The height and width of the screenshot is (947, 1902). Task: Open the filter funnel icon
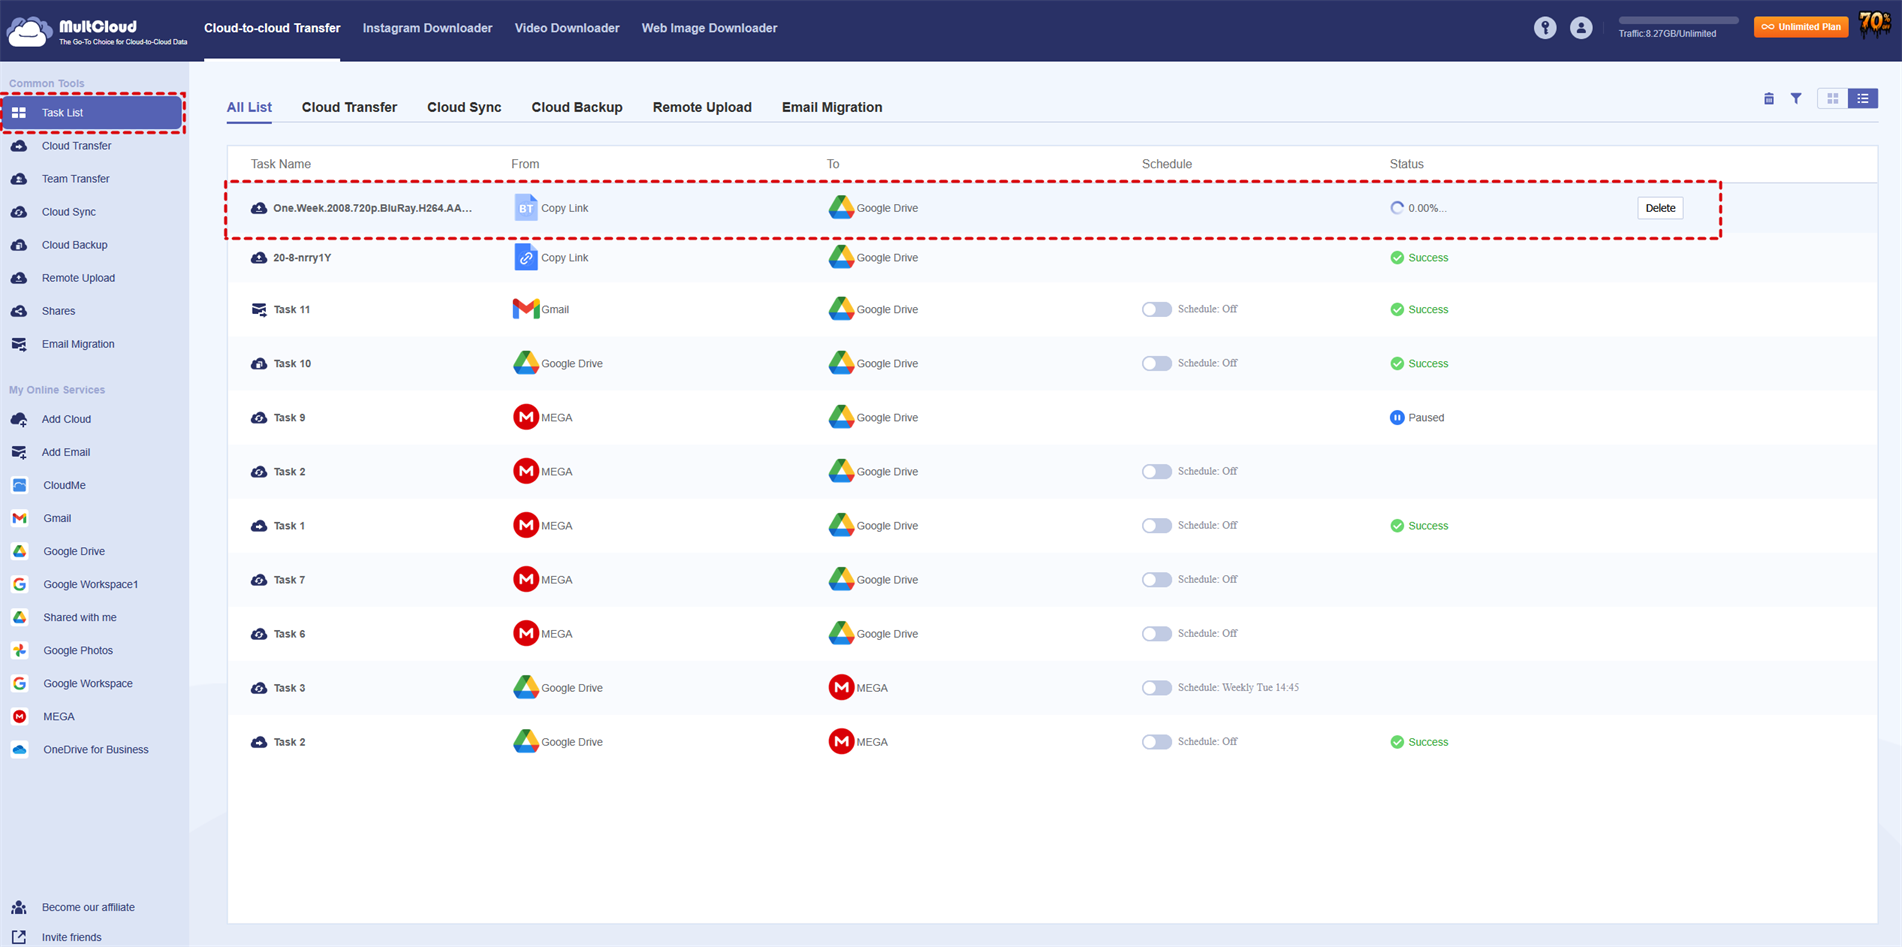1796,98
